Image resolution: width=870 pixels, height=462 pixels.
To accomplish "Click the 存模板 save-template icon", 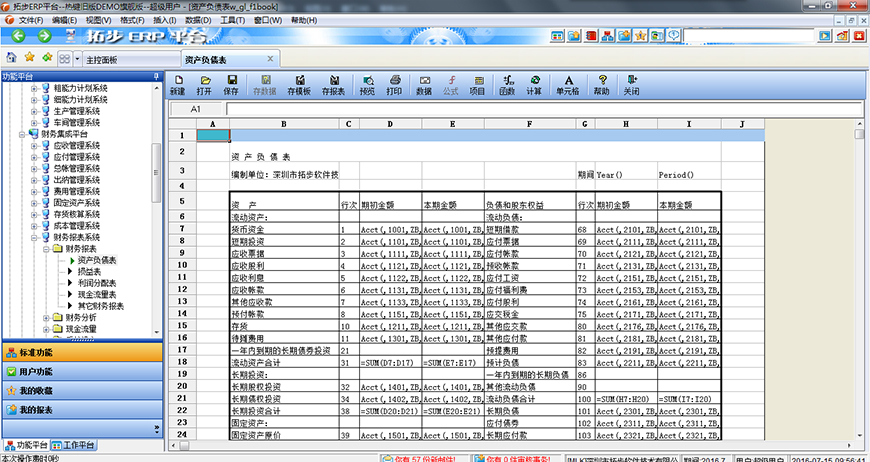I will click(x=299, y=84).
